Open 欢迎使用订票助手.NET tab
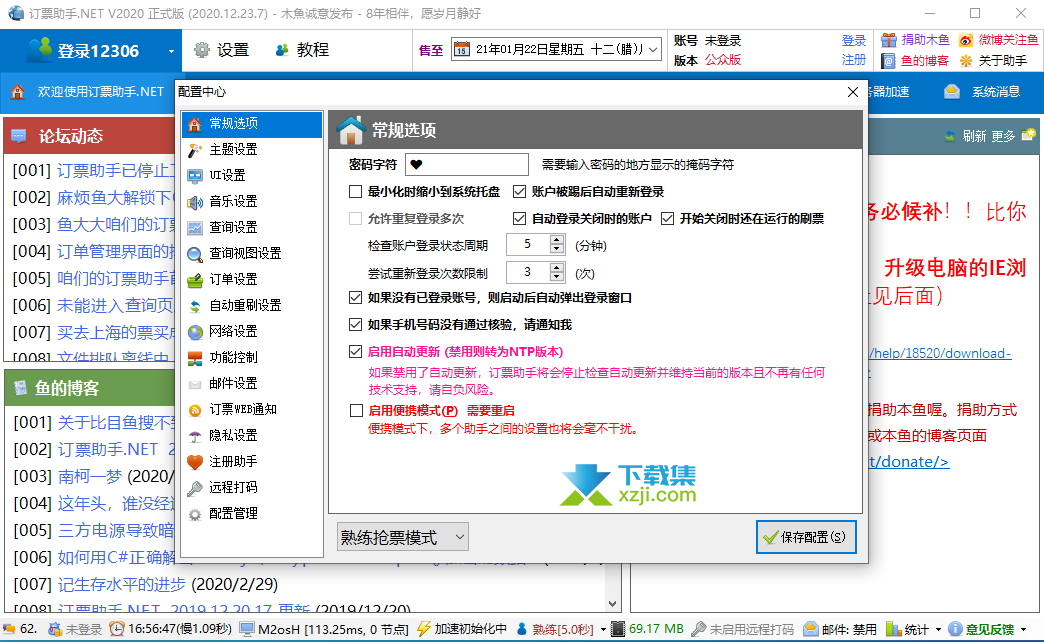This screenshot has height=642, width=1044. (87, 92)
